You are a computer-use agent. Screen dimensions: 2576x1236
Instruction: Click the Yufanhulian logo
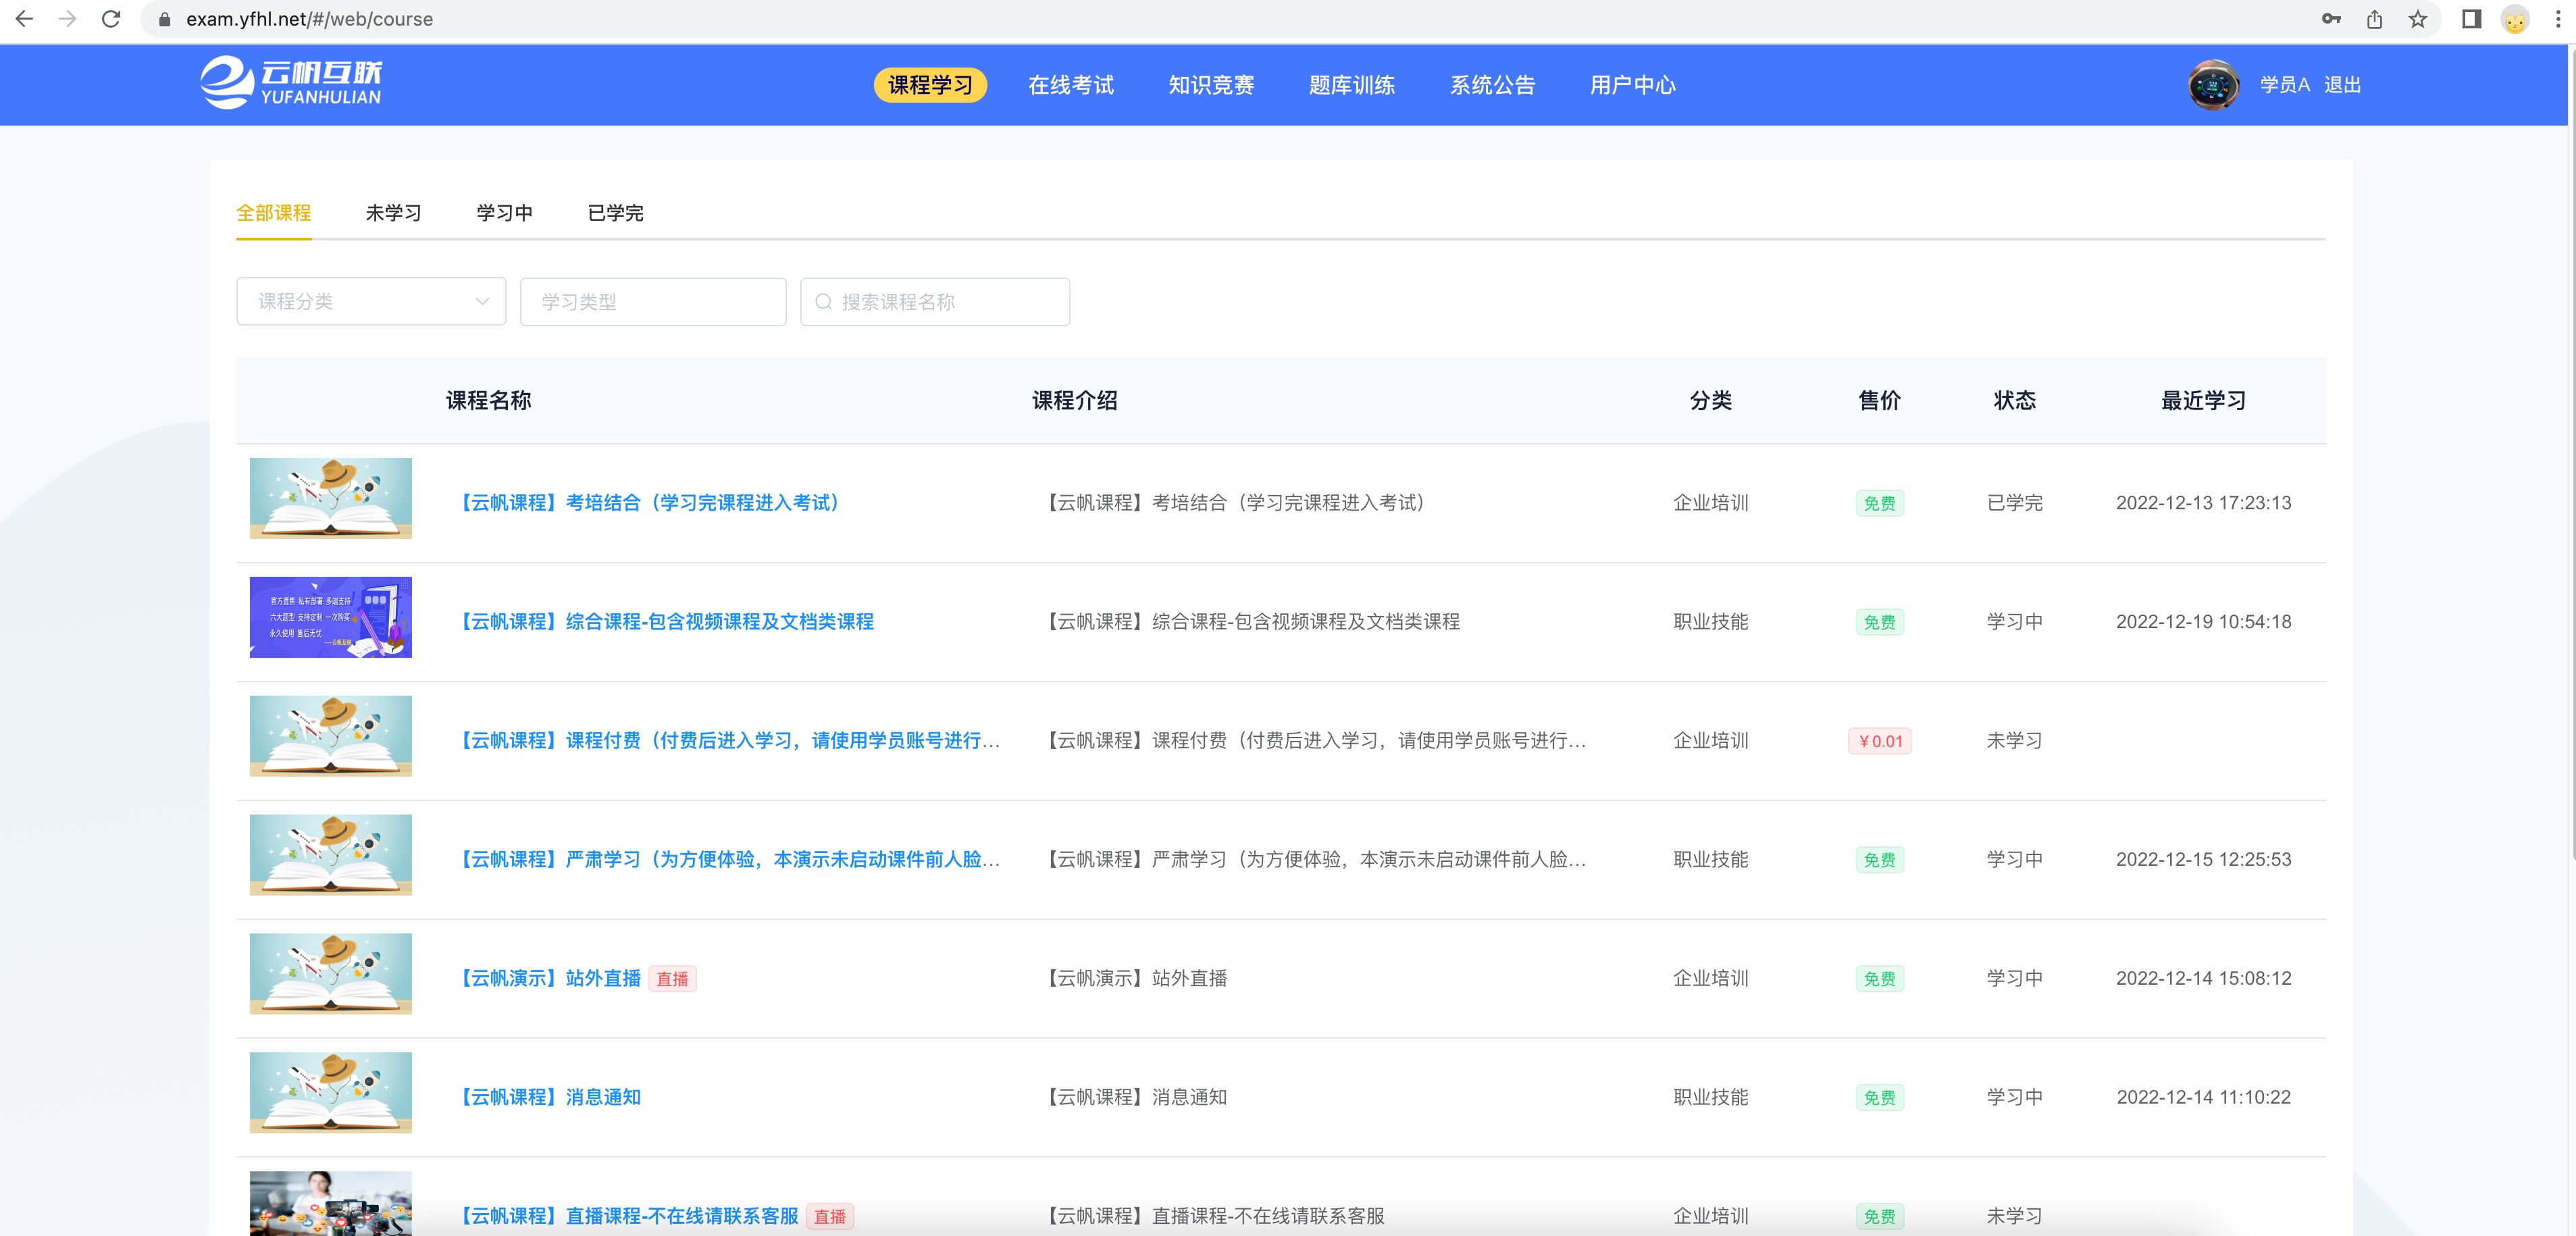291,83
